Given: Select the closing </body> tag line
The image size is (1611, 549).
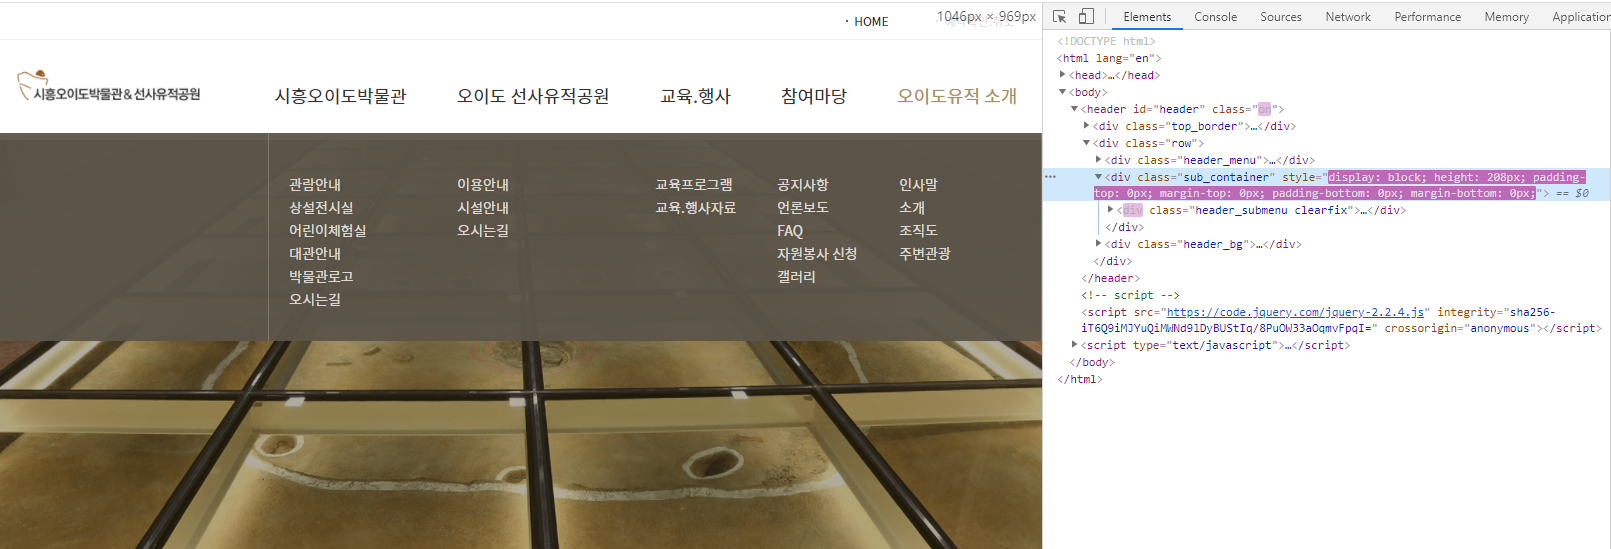Looking at the screenshot, I should point(1092,362).
